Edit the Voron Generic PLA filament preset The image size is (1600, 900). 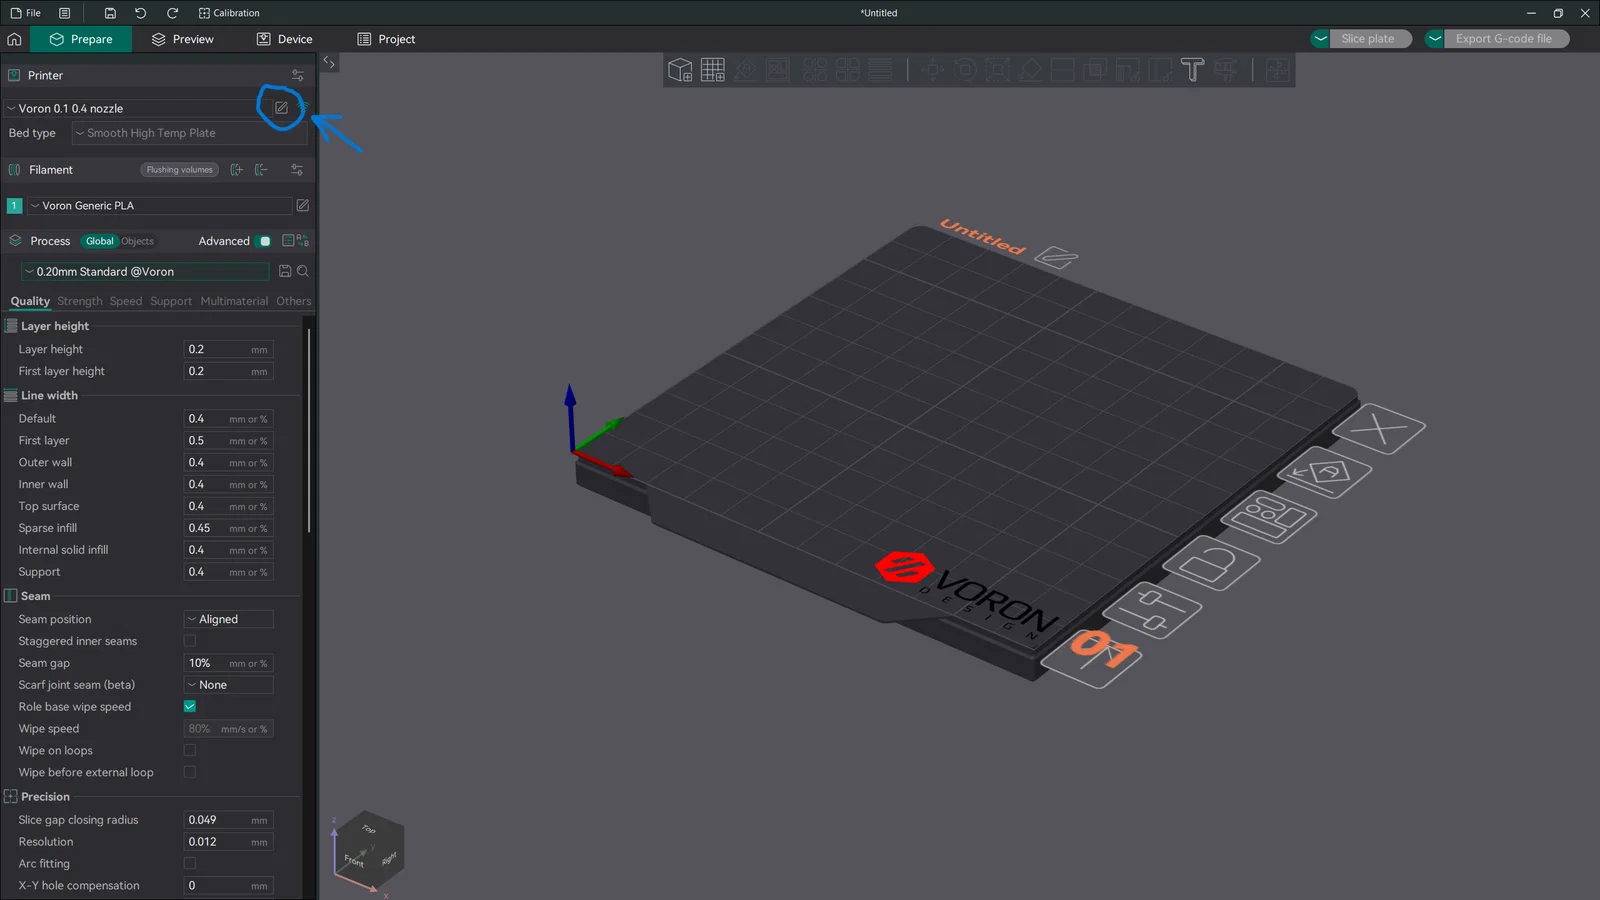tap(302, 205)
